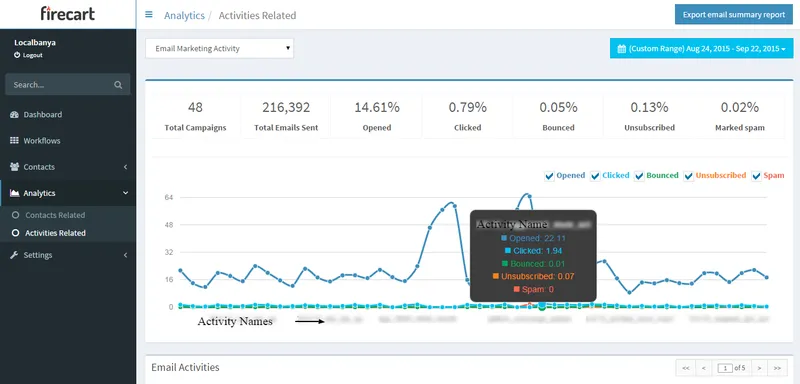Toggle the Unsubscribed series checkbox
The image size is (800, 384).
(689, 176)
